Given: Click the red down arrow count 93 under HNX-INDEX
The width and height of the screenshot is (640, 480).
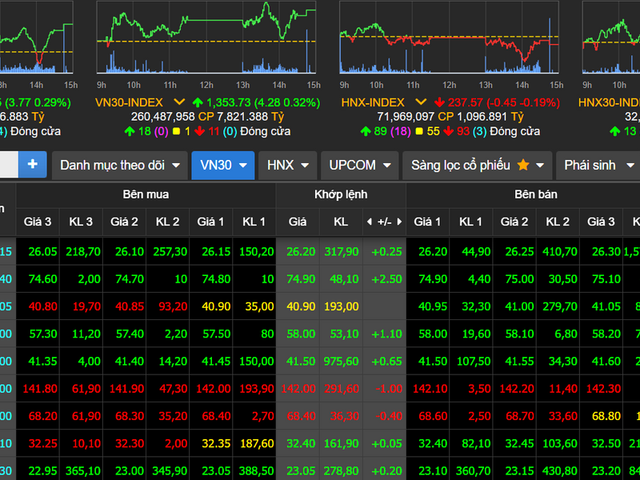Looking at the screenshot, I should [455, 131].
